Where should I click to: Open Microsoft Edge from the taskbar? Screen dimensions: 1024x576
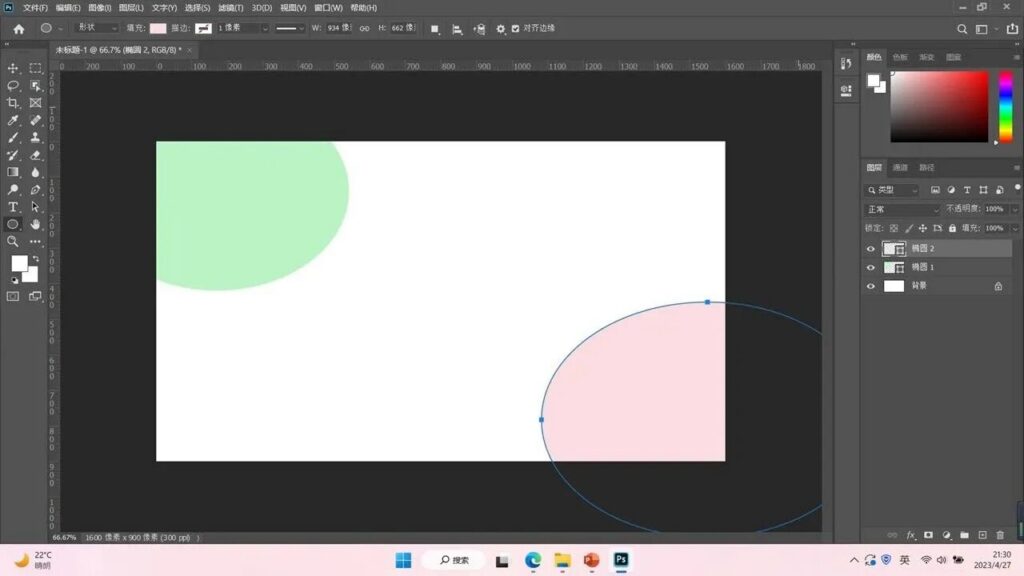533,560
